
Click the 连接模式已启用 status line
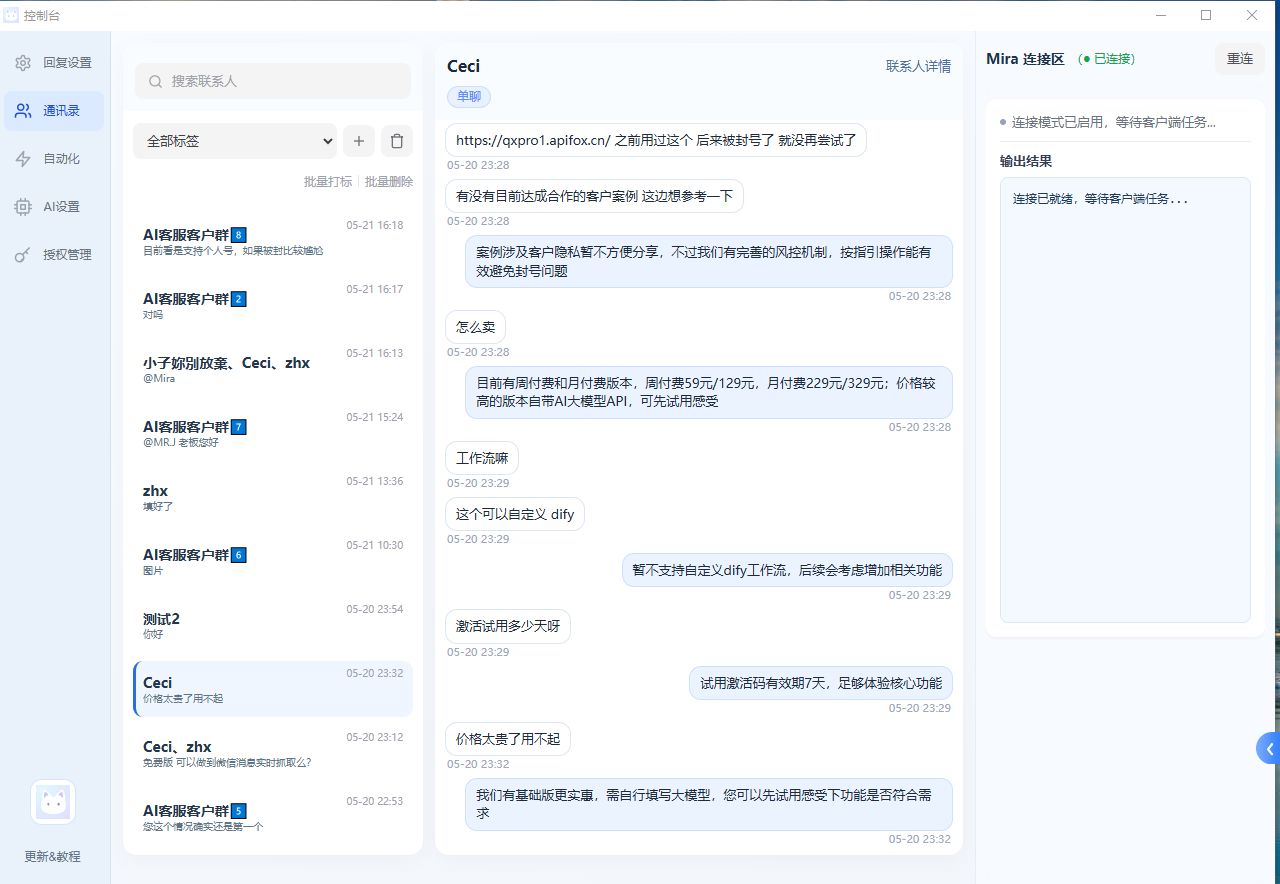(1108, 122)
